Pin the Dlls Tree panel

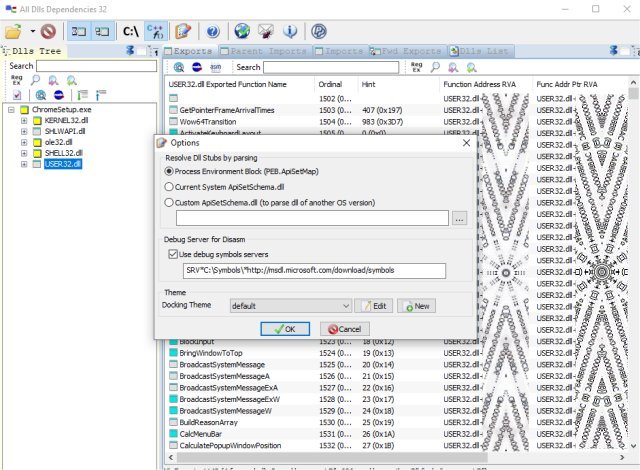coord(130,51)
